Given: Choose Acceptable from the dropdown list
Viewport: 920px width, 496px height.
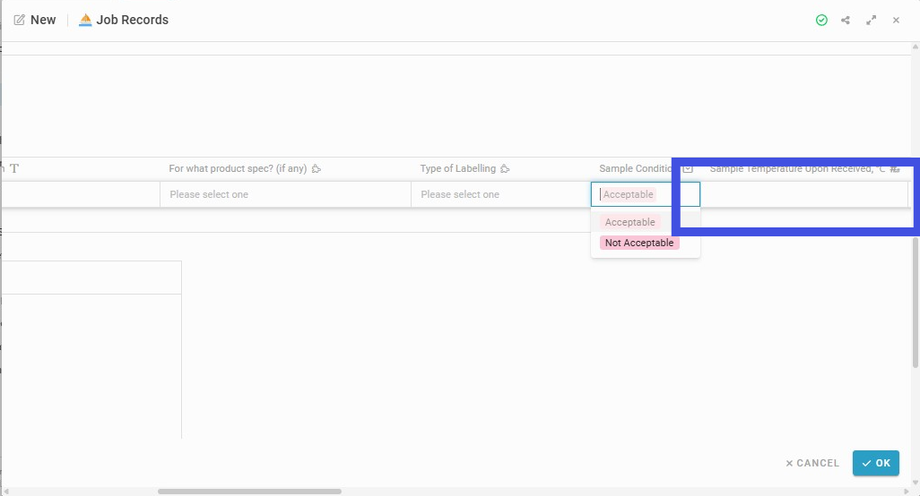Looking at the screenshot, I should tap(630, 222).
